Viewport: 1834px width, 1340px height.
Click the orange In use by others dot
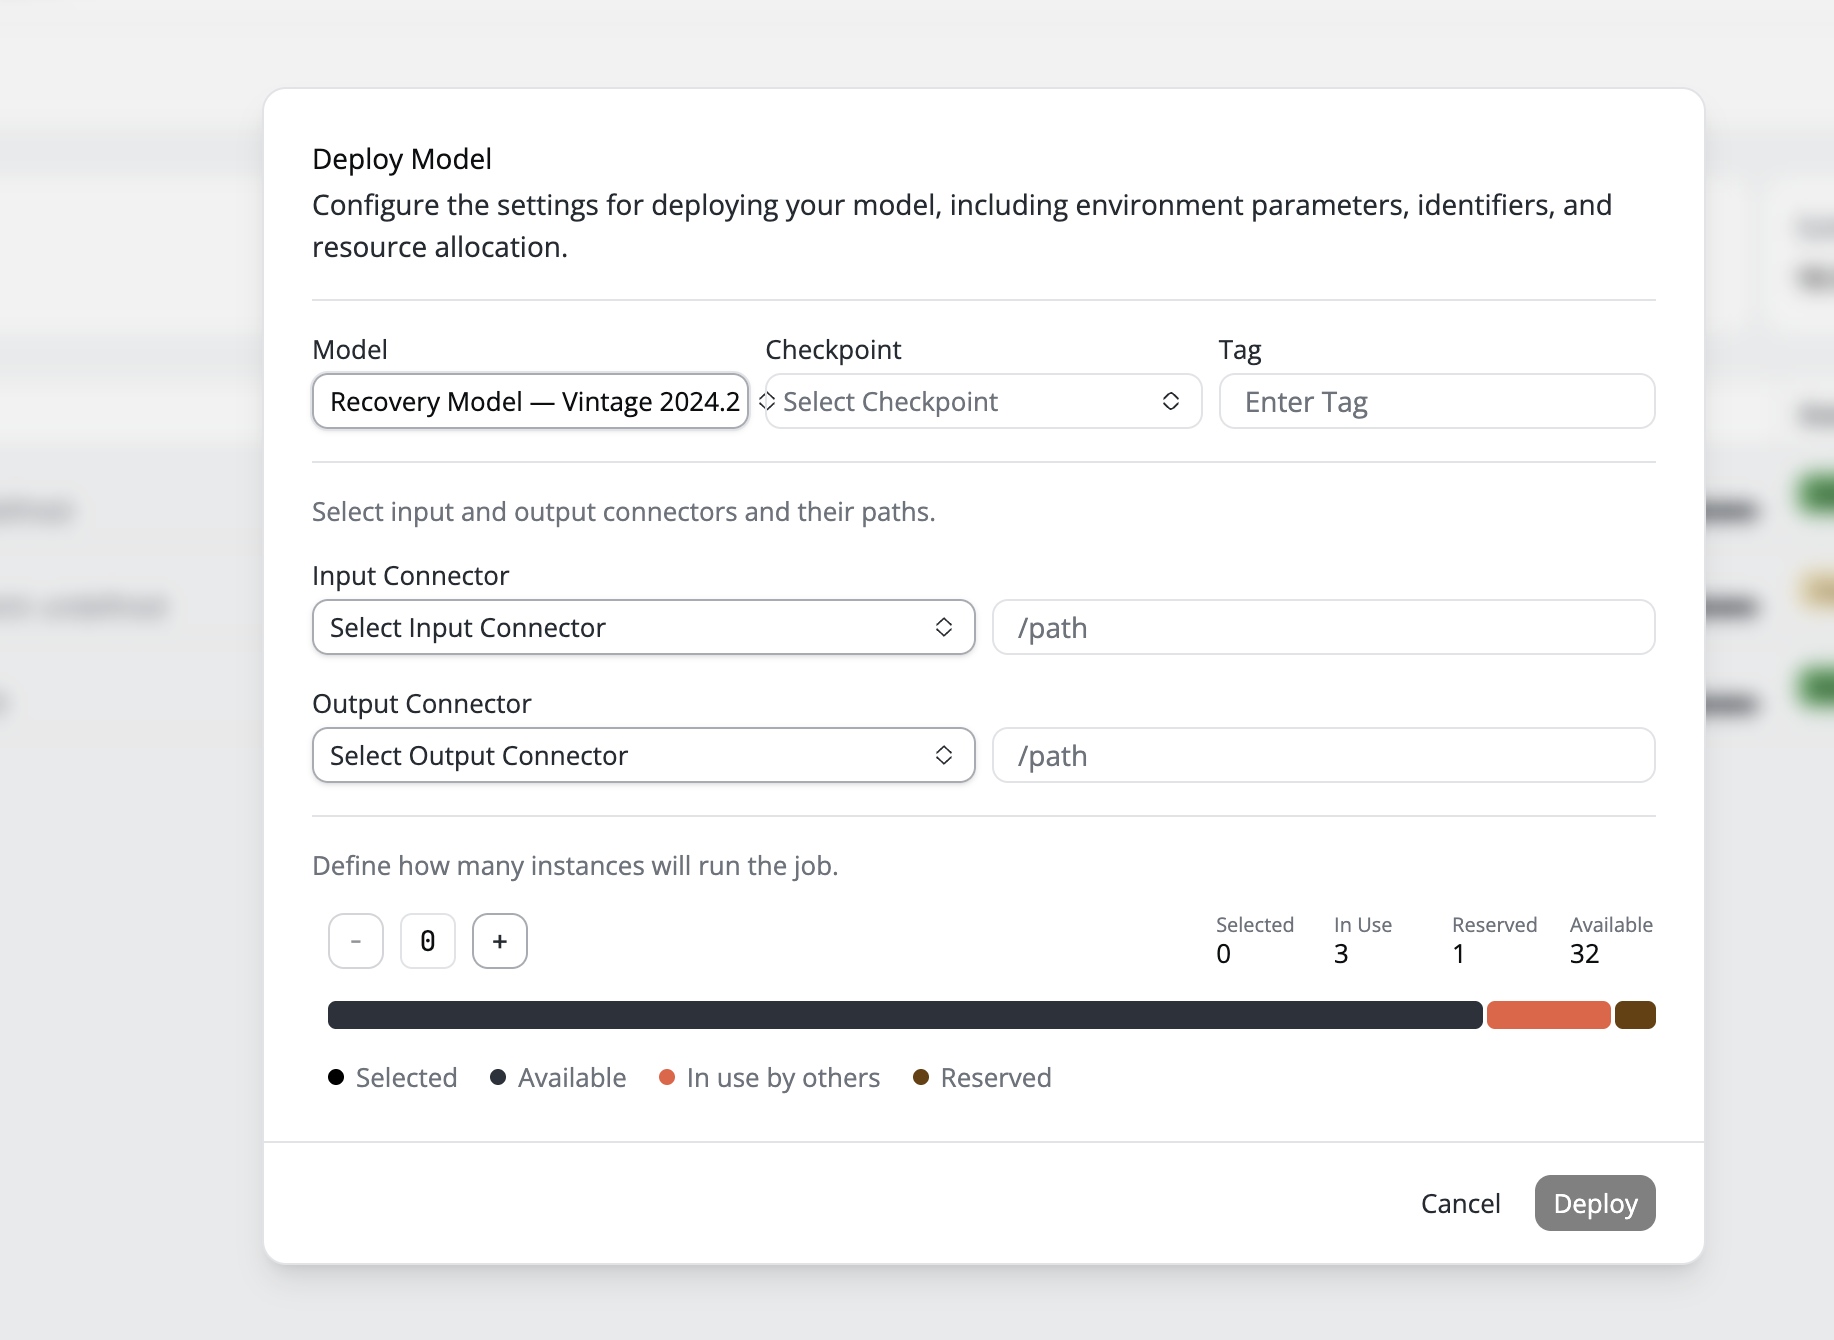667,1077
